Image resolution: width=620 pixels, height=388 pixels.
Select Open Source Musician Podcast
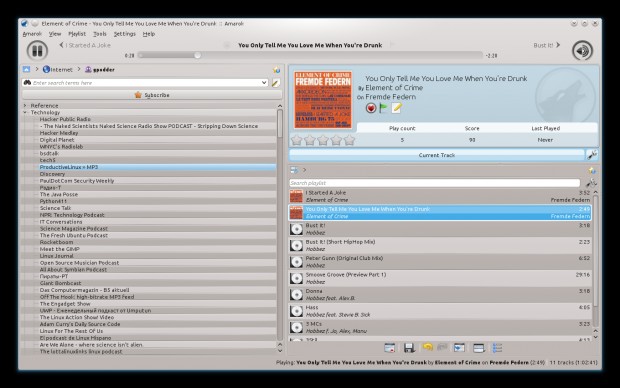[79, 263]
